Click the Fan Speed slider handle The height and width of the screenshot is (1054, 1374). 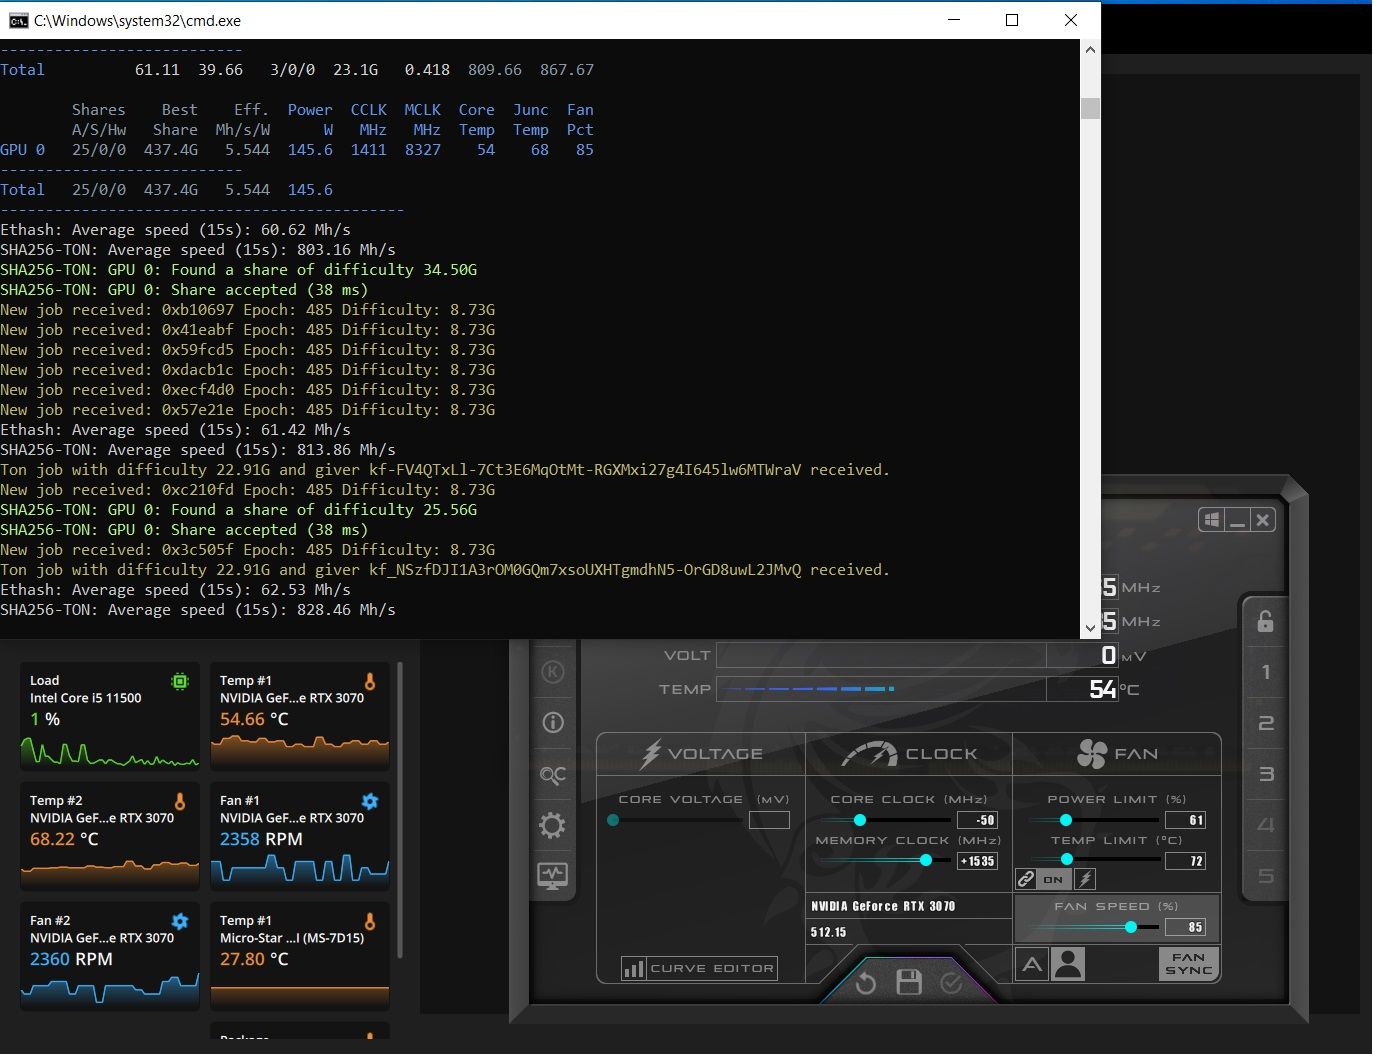click(x=1131, y=927)
